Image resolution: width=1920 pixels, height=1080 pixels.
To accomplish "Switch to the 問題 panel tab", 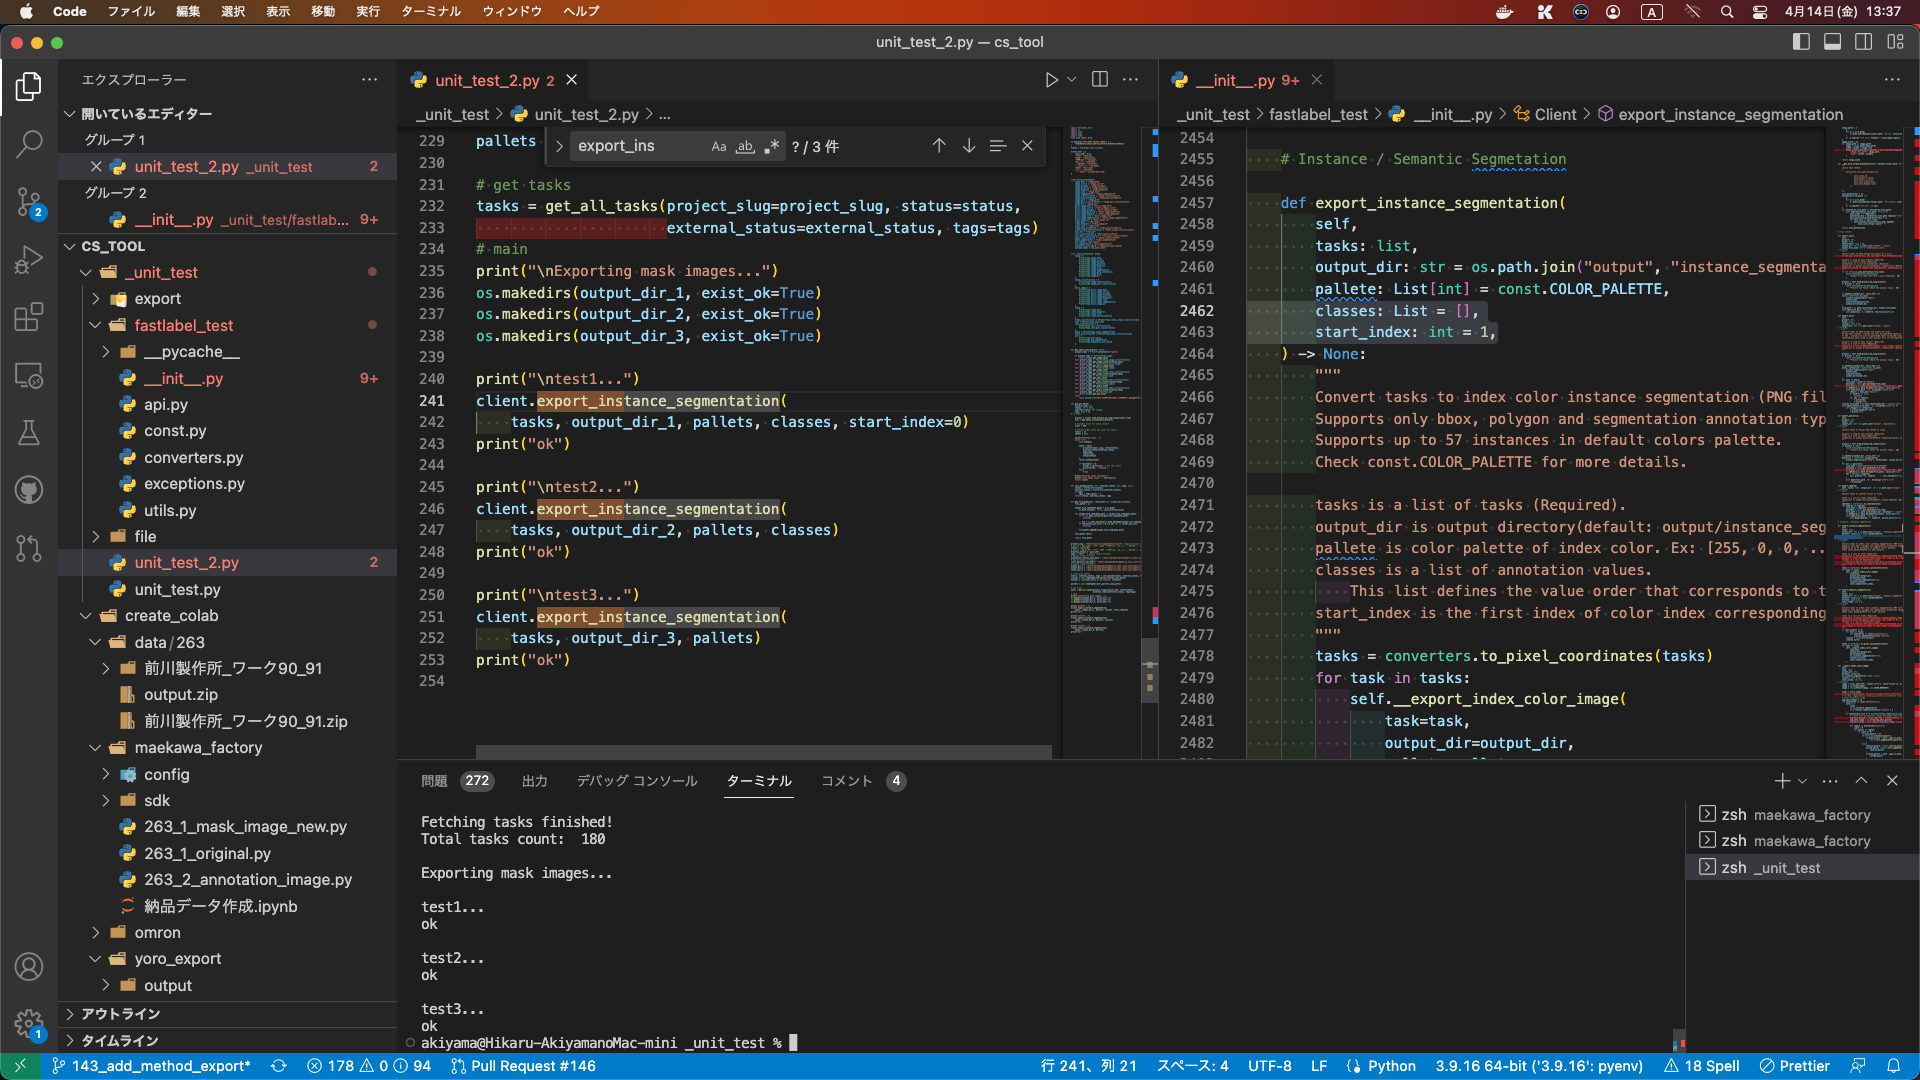I will [x=434, y=781].
